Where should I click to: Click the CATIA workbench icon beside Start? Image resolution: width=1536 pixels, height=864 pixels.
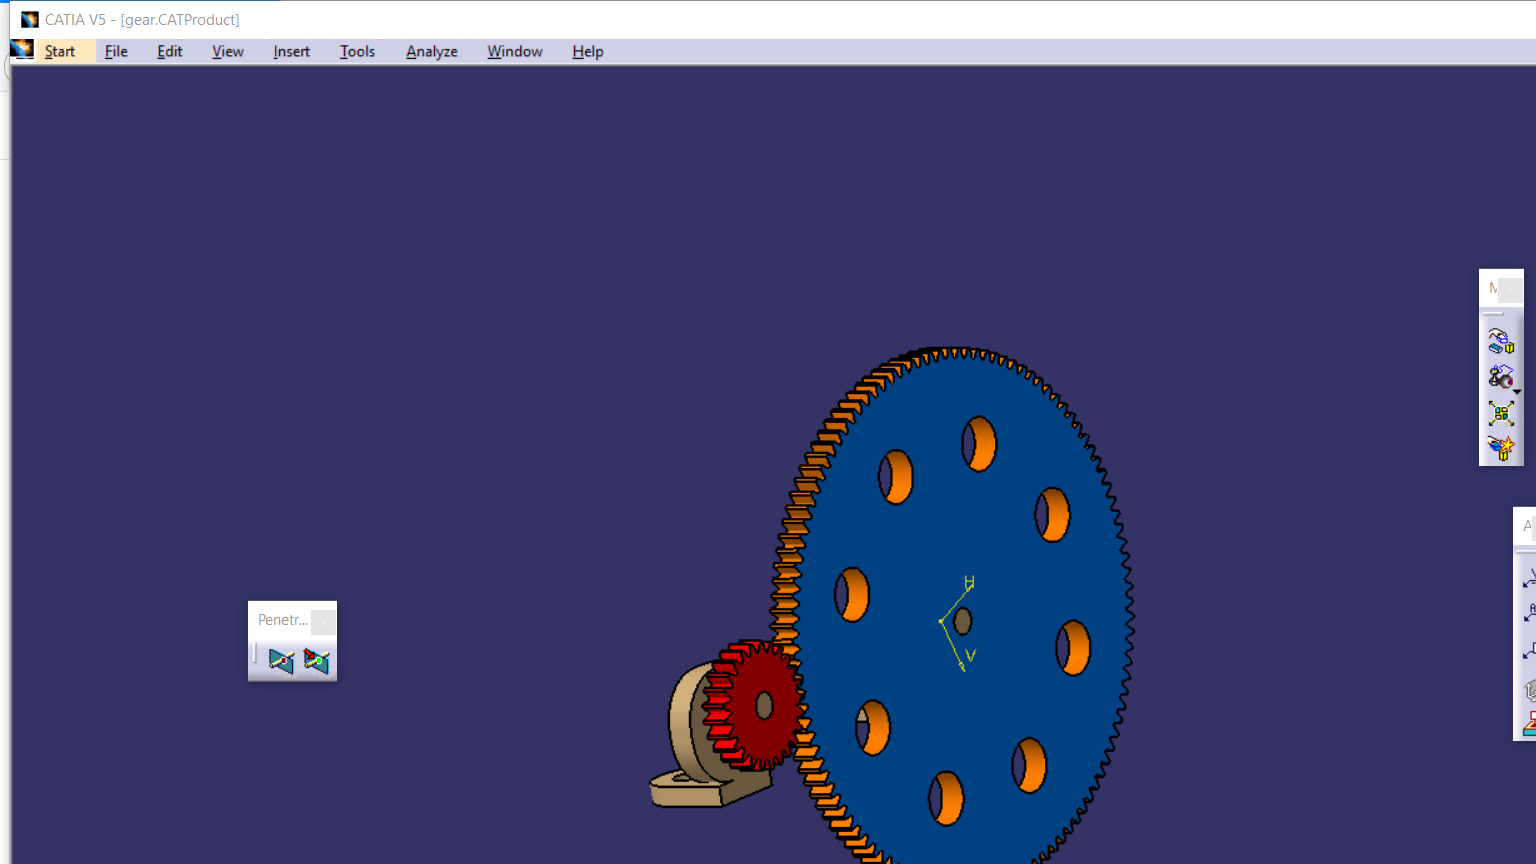tap(22, 49)
